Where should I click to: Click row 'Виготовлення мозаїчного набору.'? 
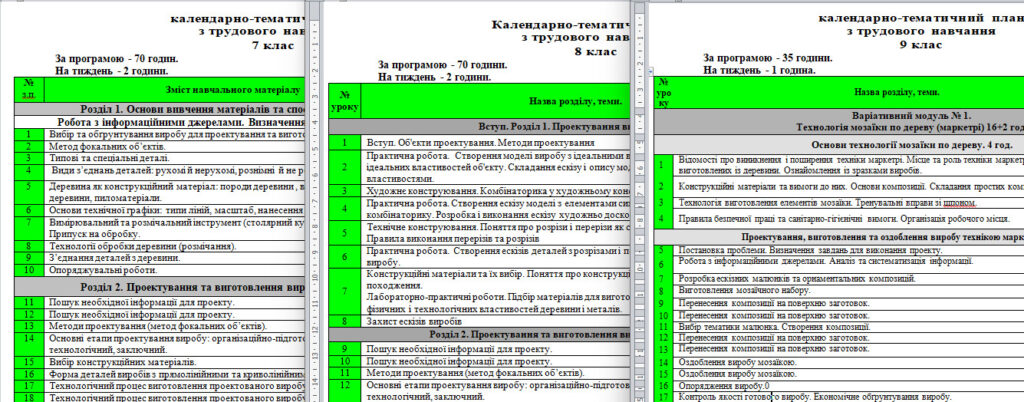pos(839,290)
